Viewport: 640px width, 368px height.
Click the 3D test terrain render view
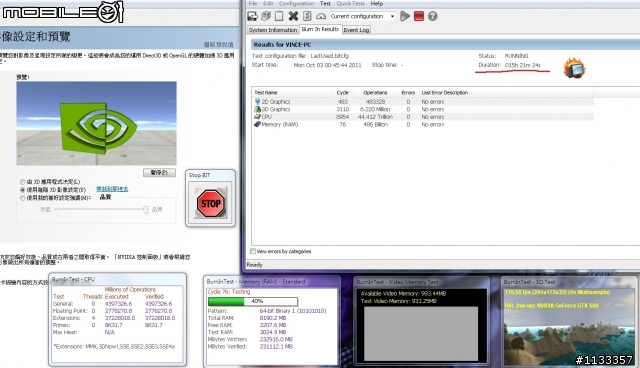pos(569,327)
